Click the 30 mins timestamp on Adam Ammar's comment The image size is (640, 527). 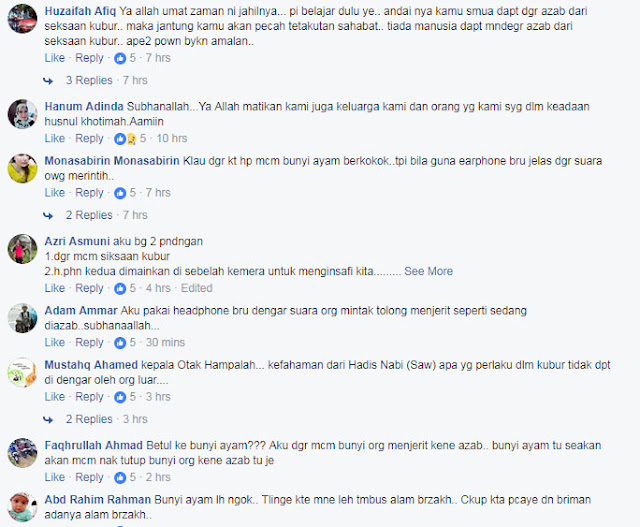tap(165, 342)
